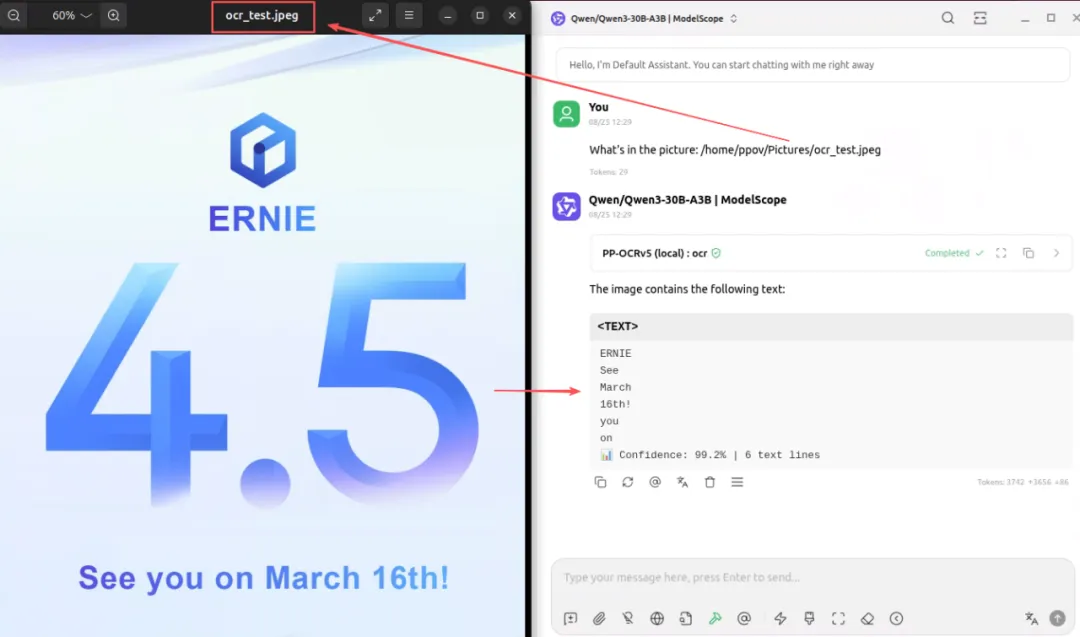Zoom out in the image viewer
Screen dimensions: 1080x637
(x=14, y=15)
